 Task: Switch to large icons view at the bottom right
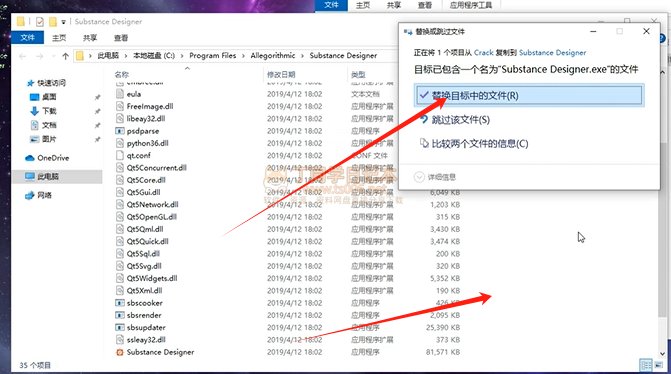(x=659, y=365)
